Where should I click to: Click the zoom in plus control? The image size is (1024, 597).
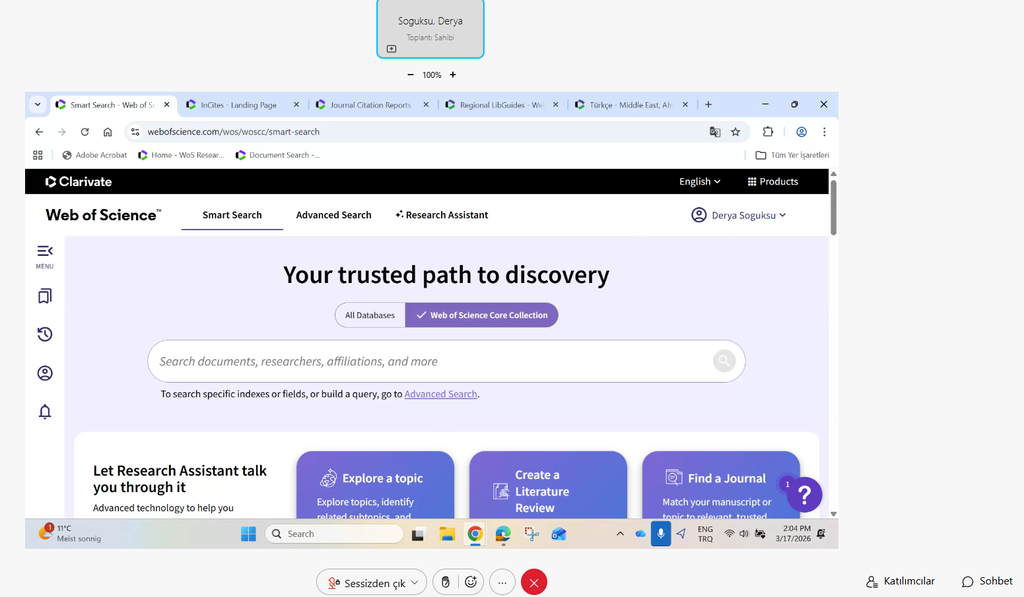pyautogui.click(x=453, y=75)
